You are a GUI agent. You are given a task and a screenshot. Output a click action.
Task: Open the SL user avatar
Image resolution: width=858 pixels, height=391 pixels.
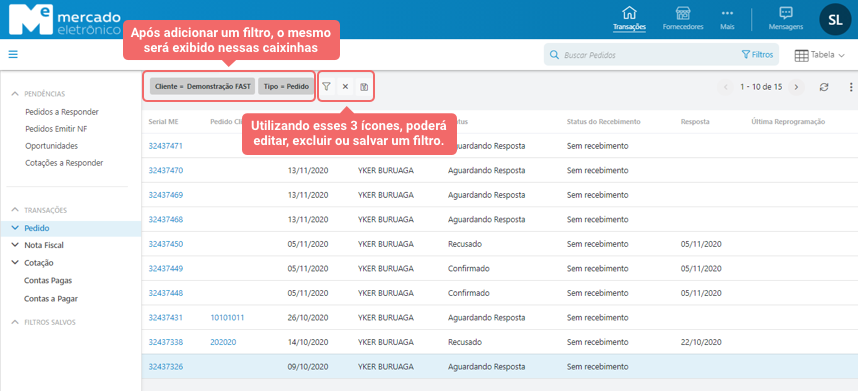[x=835, y=20]
